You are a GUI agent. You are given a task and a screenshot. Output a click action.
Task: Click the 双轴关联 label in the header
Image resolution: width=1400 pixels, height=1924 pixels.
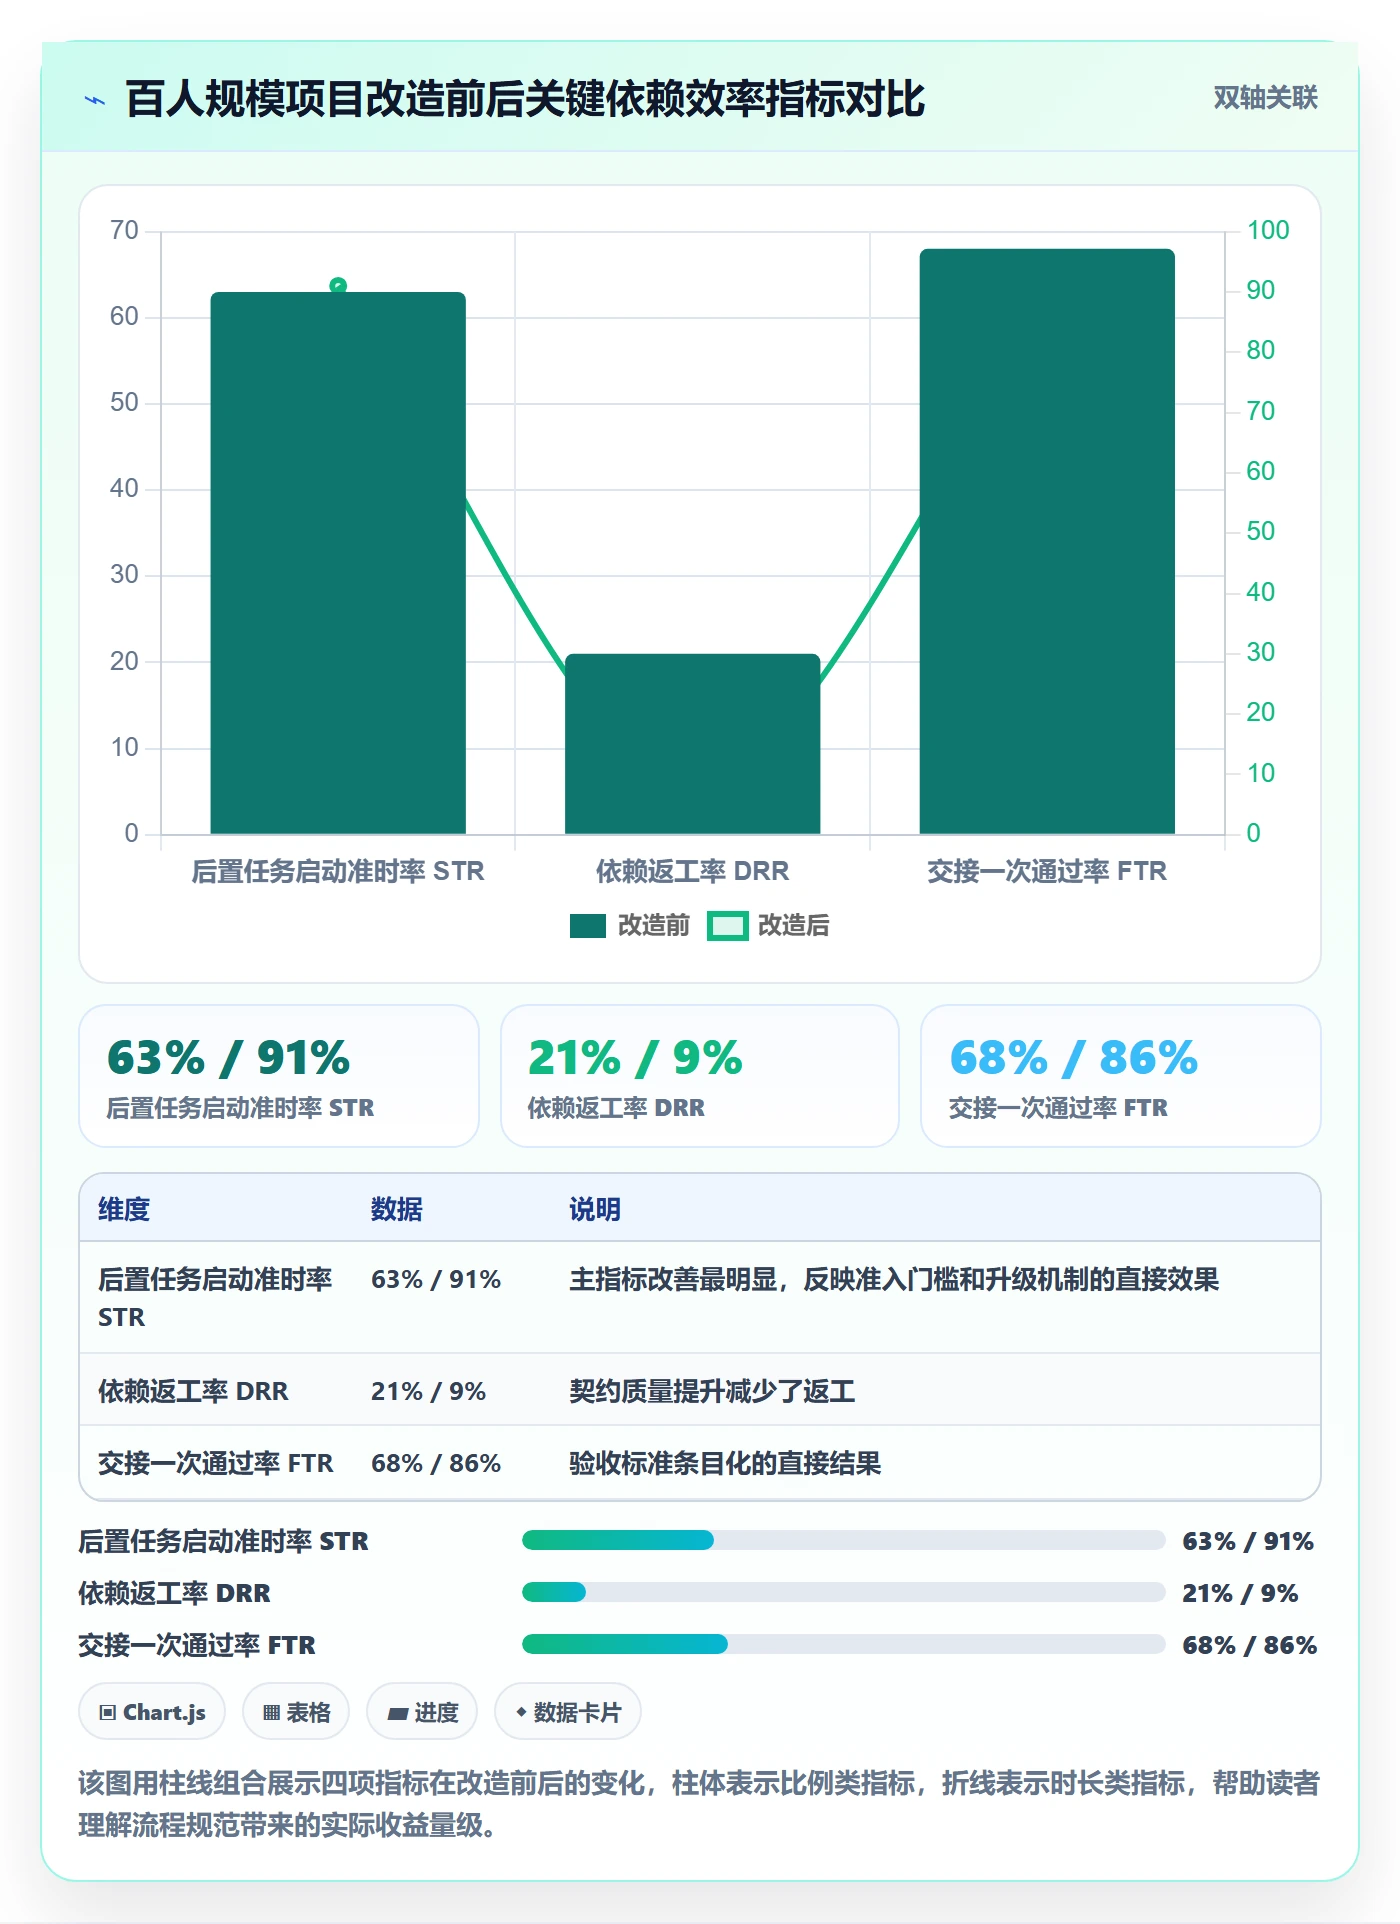point(1265,97)
